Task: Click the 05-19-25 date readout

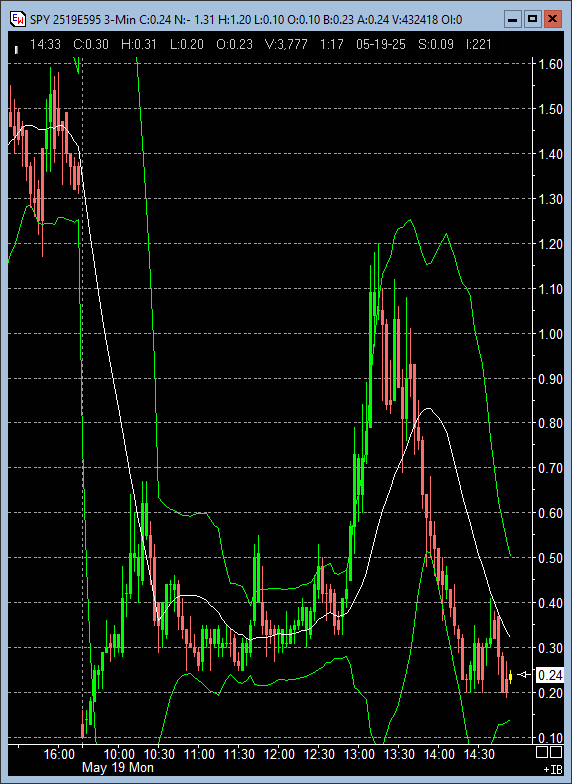Action: 380,44
